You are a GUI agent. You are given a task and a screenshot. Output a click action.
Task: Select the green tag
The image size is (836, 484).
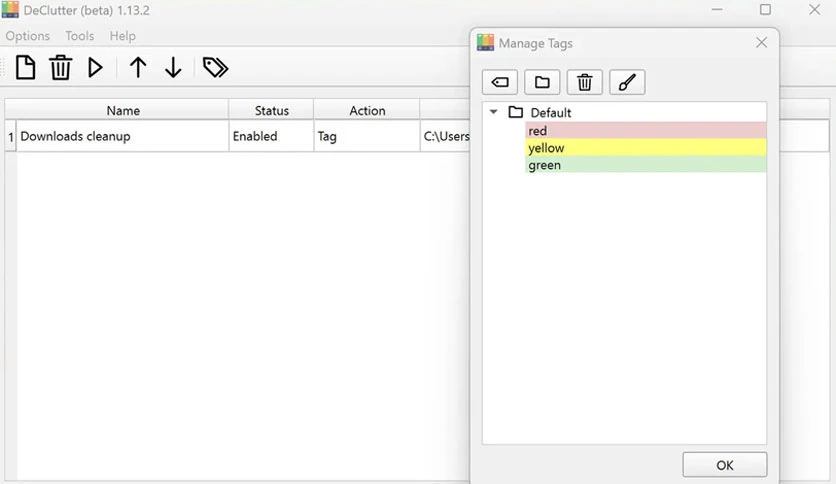(x=646, y=165)
